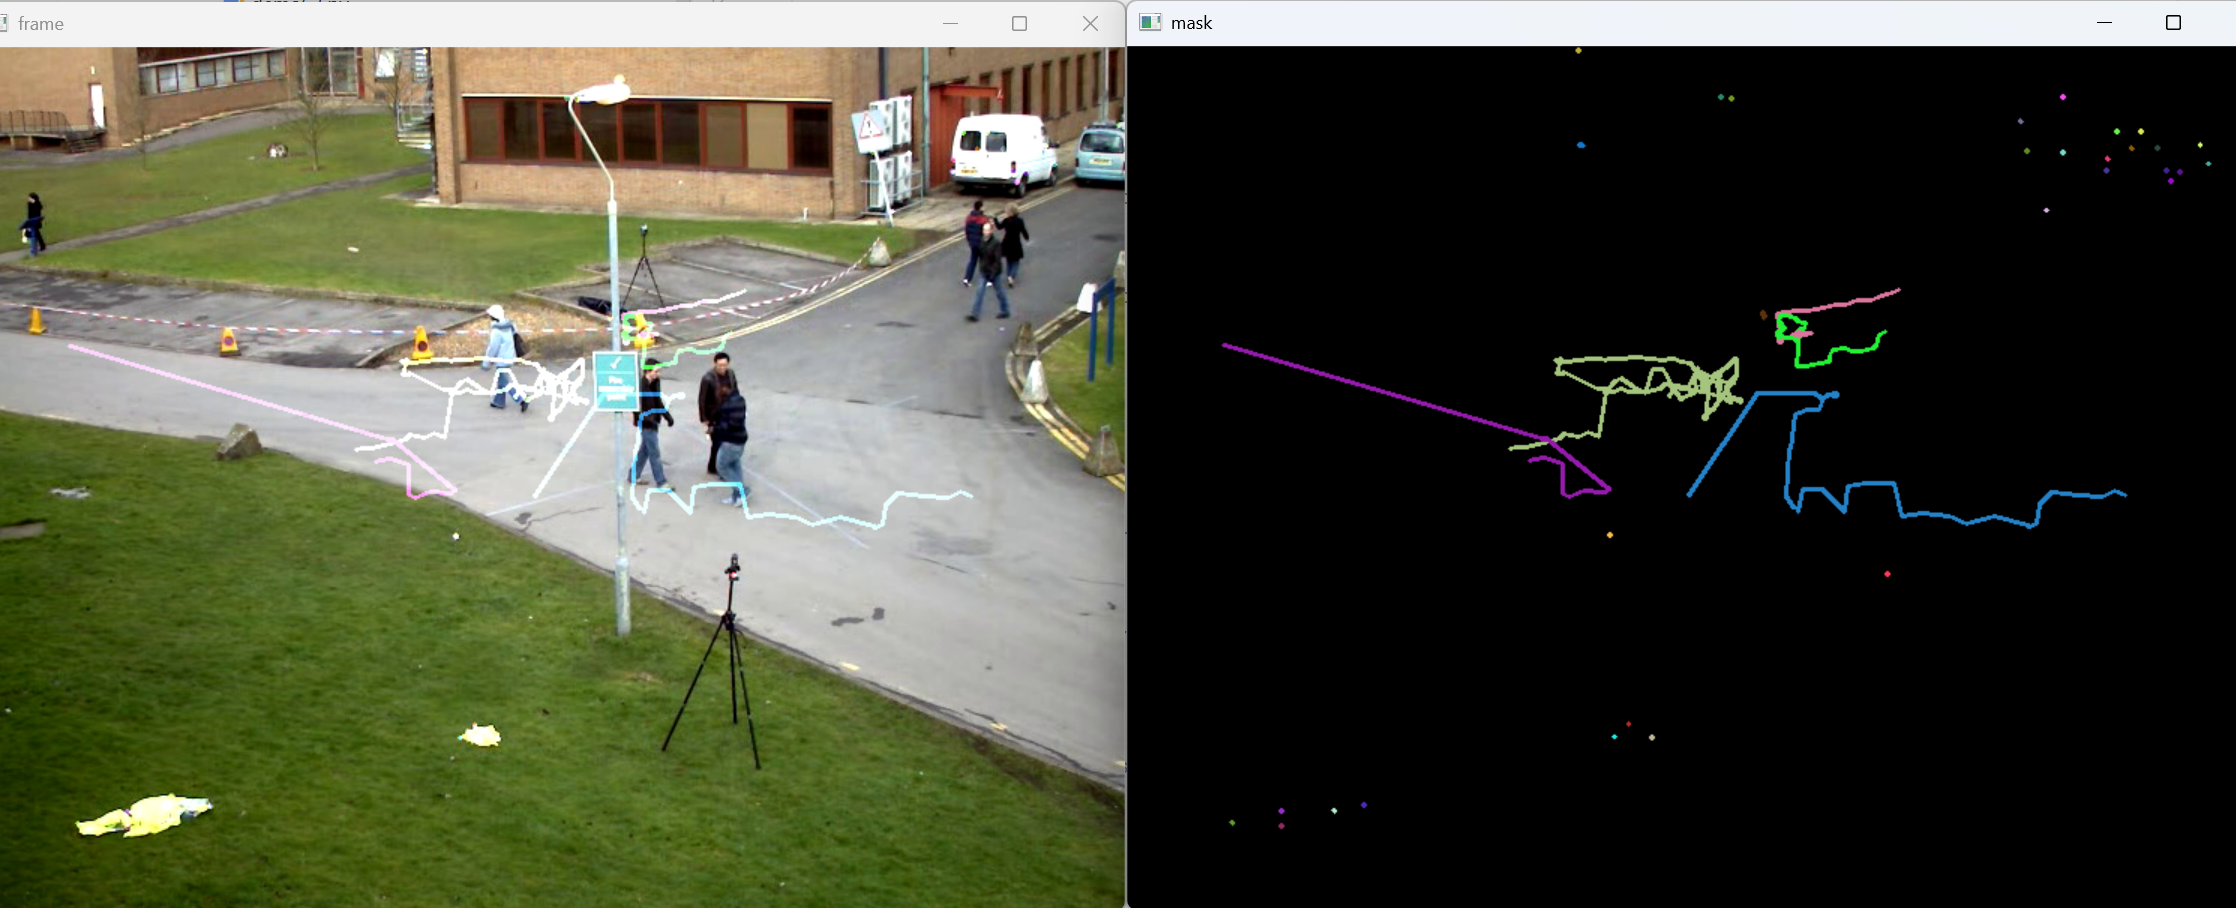
Task: Maximize the frame window
Action: tap(1019, 23)
